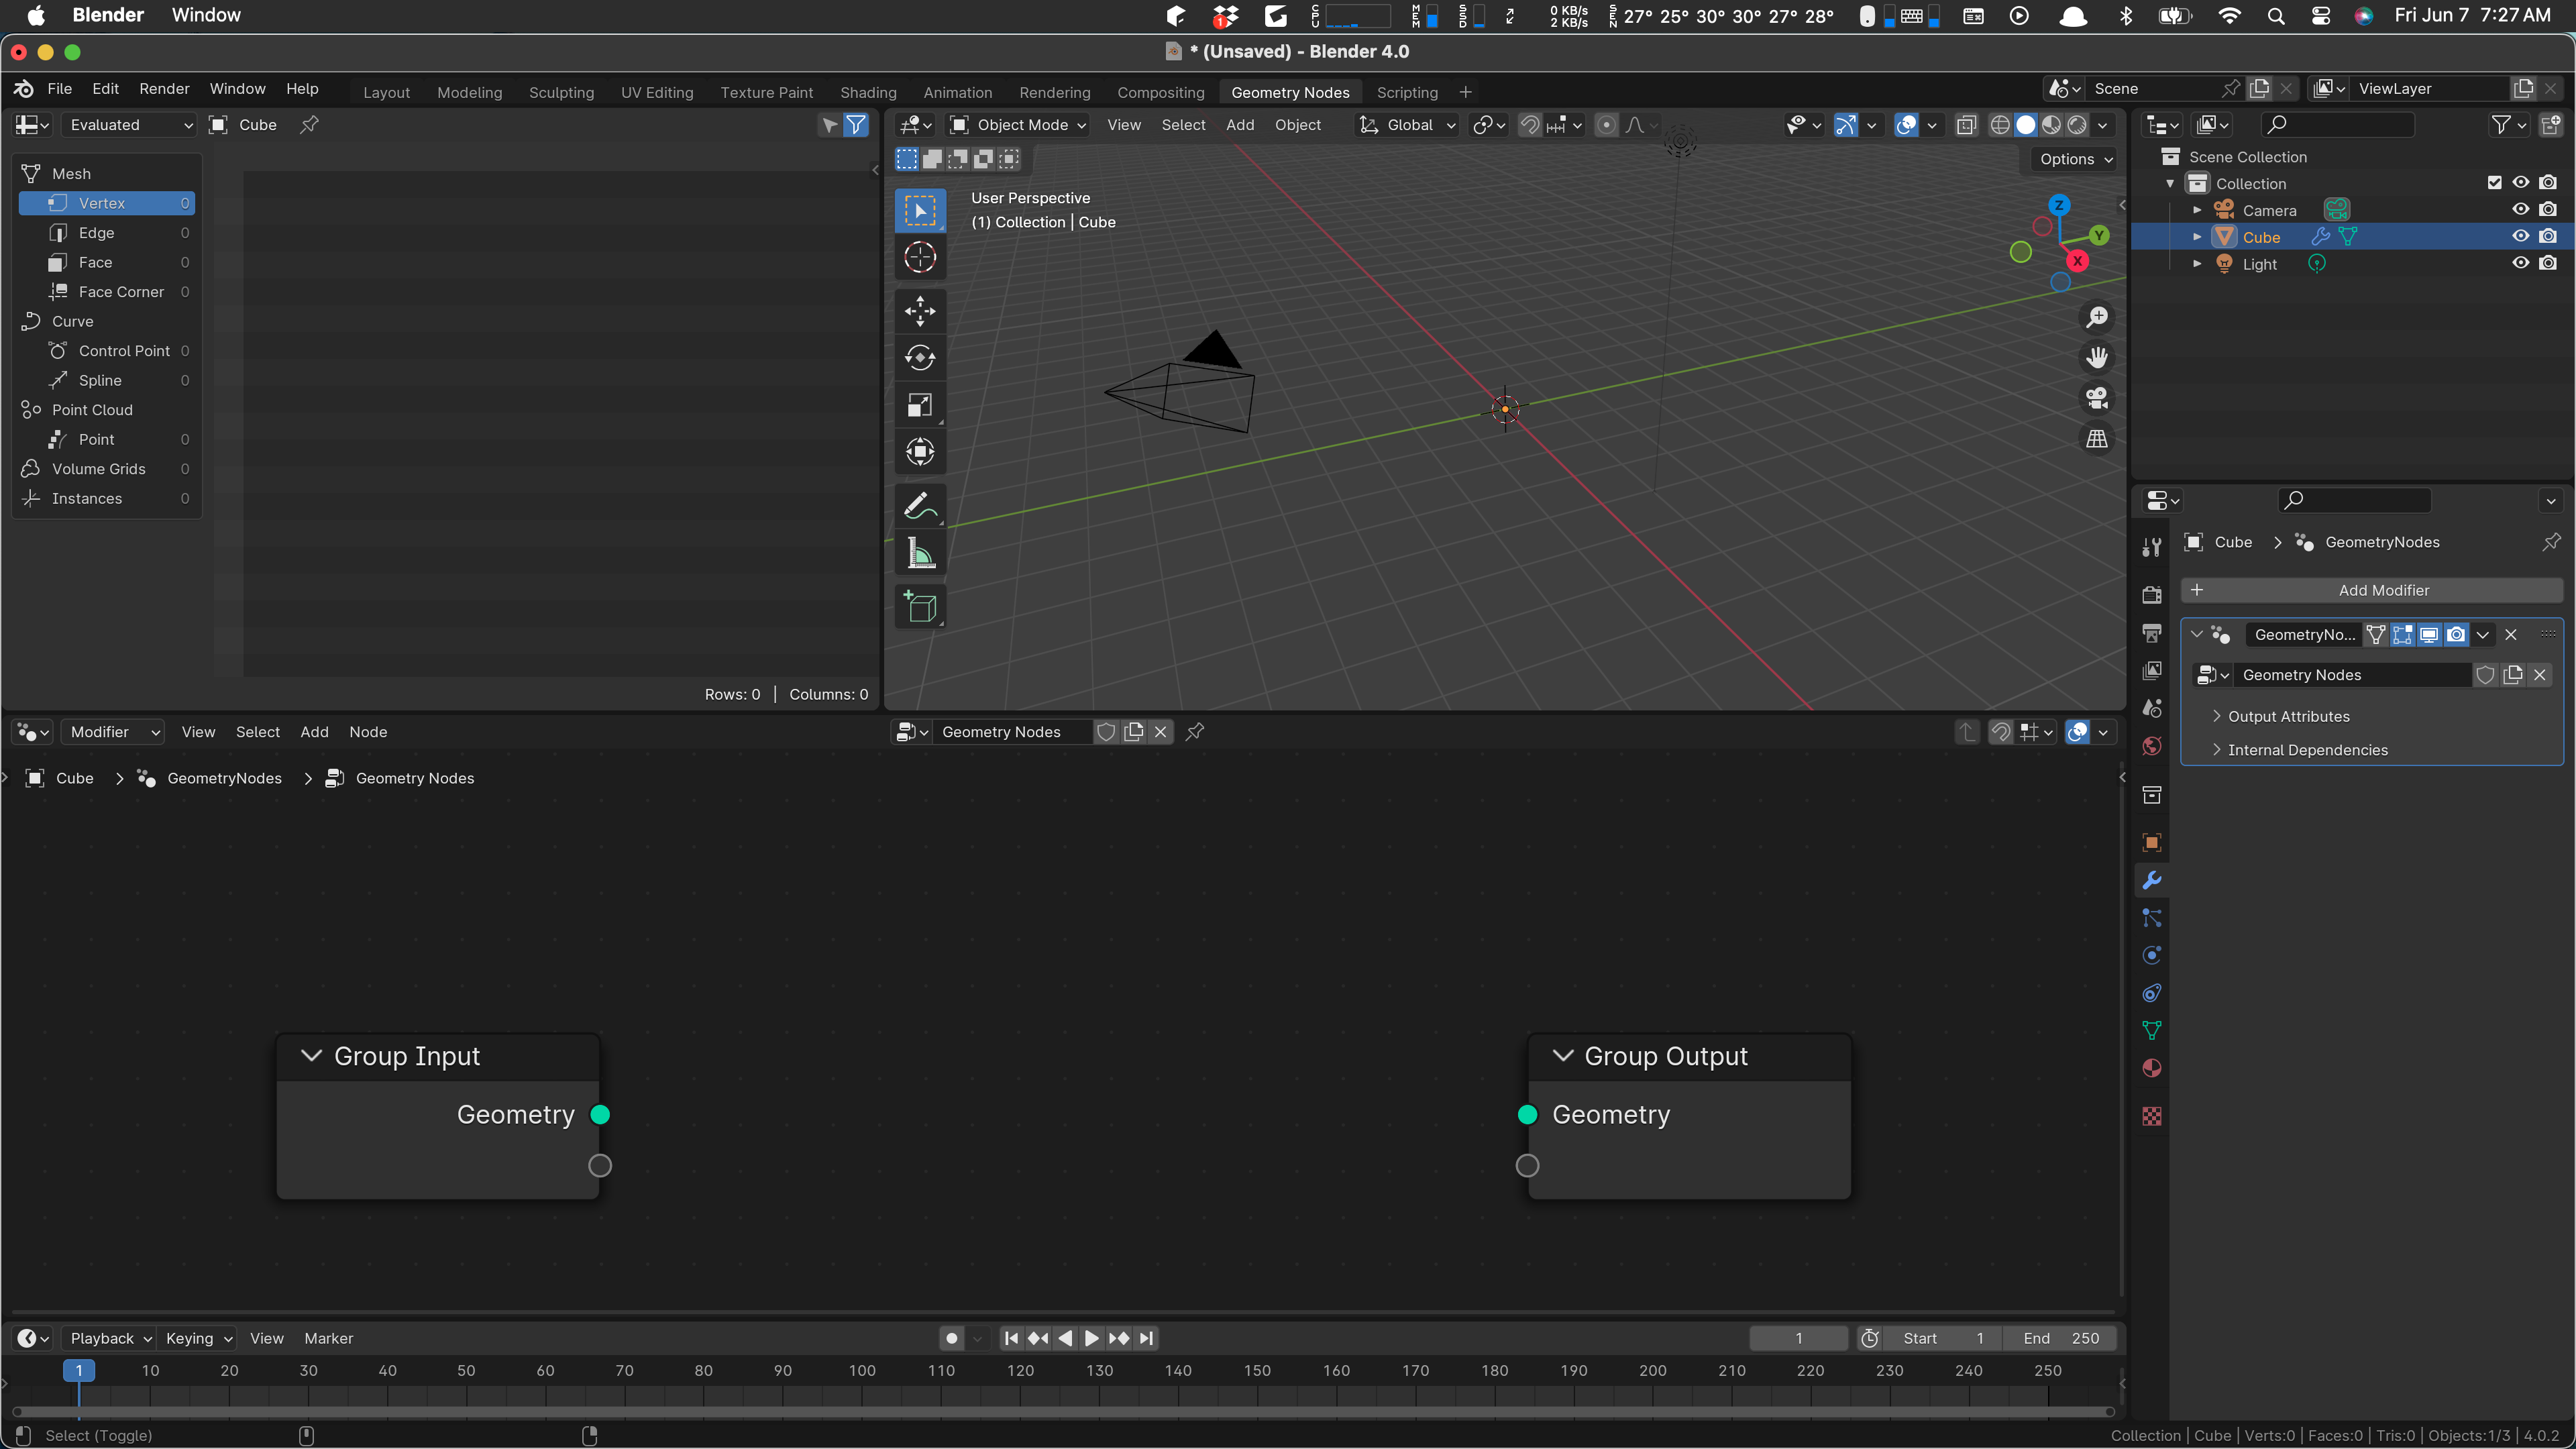
Task: Open the Physics properties tab
Action: click(2152, 955)
